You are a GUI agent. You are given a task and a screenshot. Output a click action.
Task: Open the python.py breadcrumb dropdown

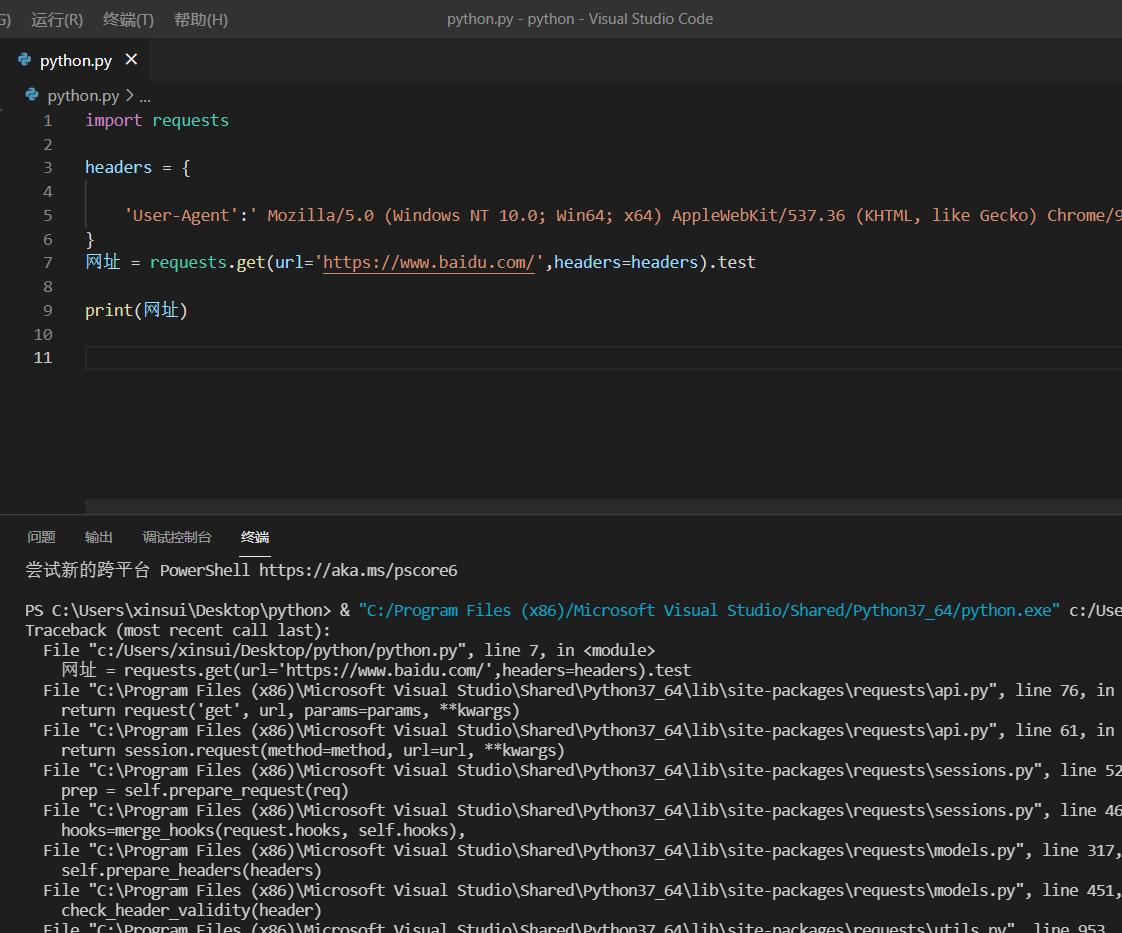click(x=83, y=96)
